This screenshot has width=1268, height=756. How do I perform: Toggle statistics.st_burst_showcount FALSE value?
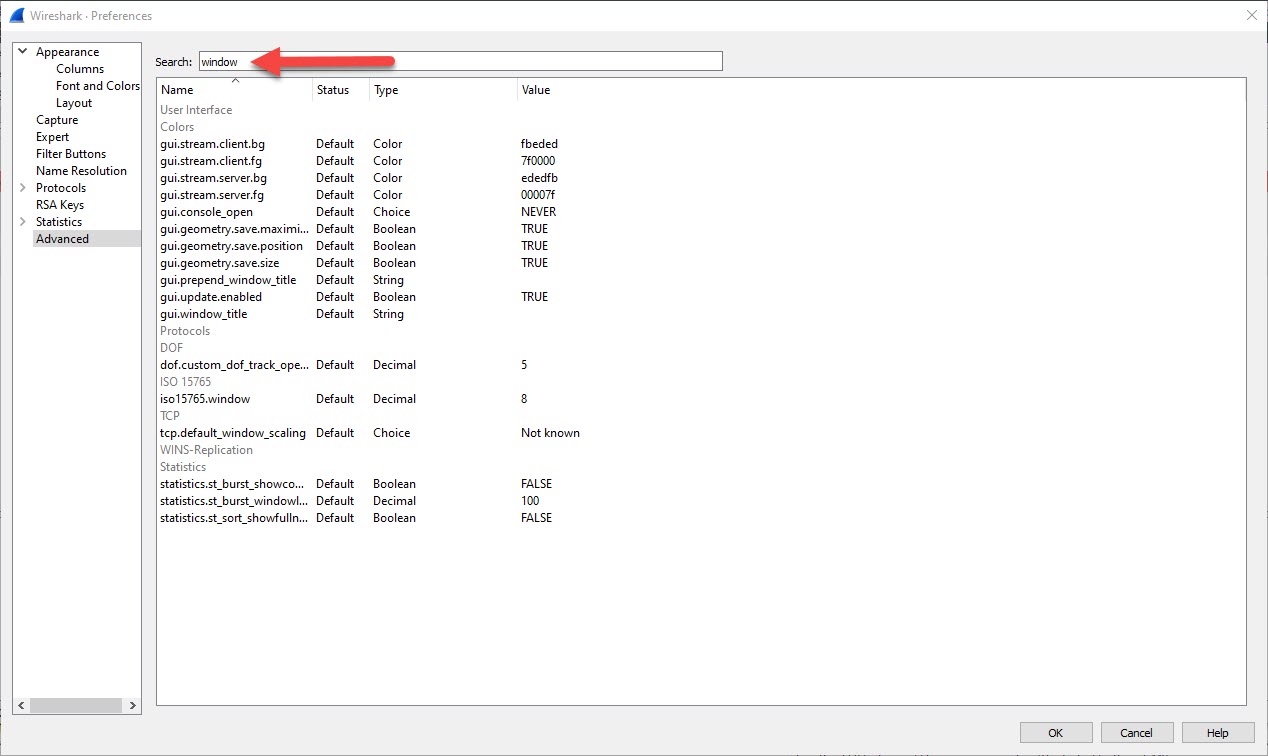pos(536,484)
